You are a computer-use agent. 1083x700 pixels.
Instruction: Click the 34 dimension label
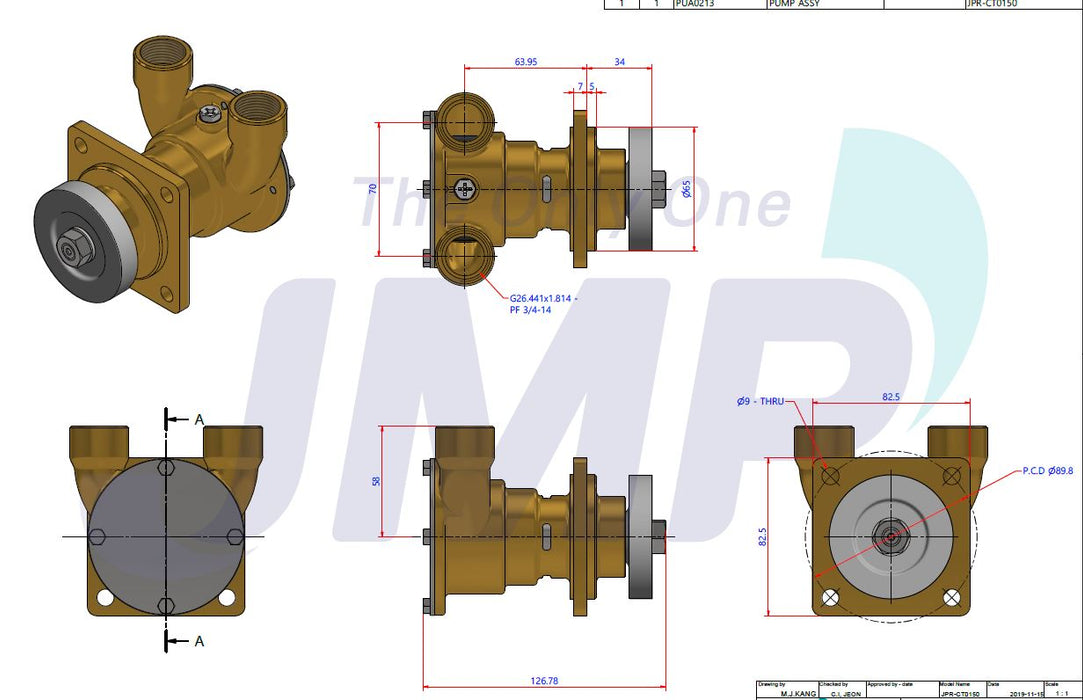pos(620,62)
